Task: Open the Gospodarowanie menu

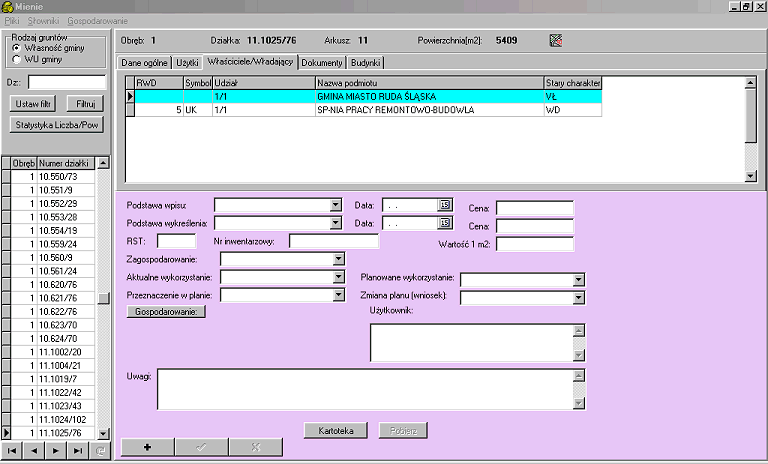Action: coord(97,21)
